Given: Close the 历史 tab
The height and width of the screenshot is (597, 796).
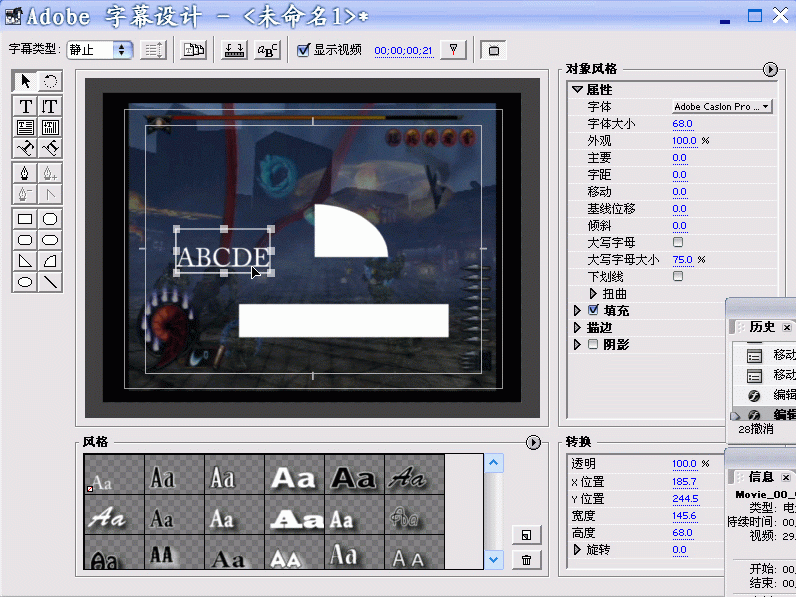Looking at the screenshot, I should pos(787,327).
